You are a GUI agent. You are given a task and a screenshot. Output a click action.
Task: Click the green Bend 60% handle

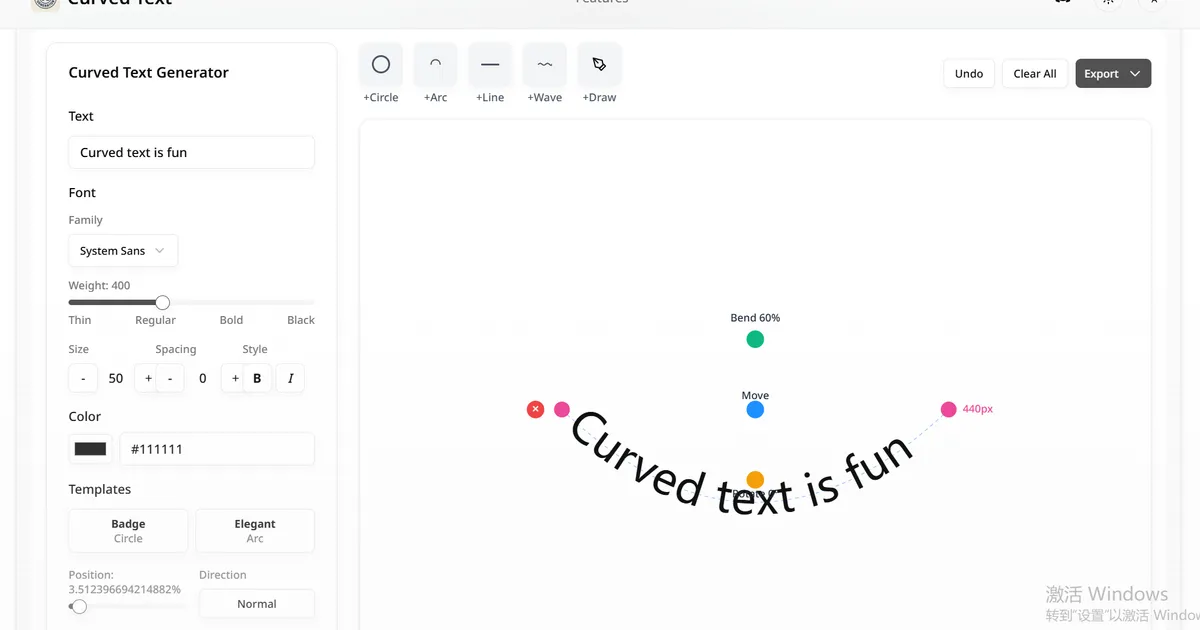(x=755, y=339)
